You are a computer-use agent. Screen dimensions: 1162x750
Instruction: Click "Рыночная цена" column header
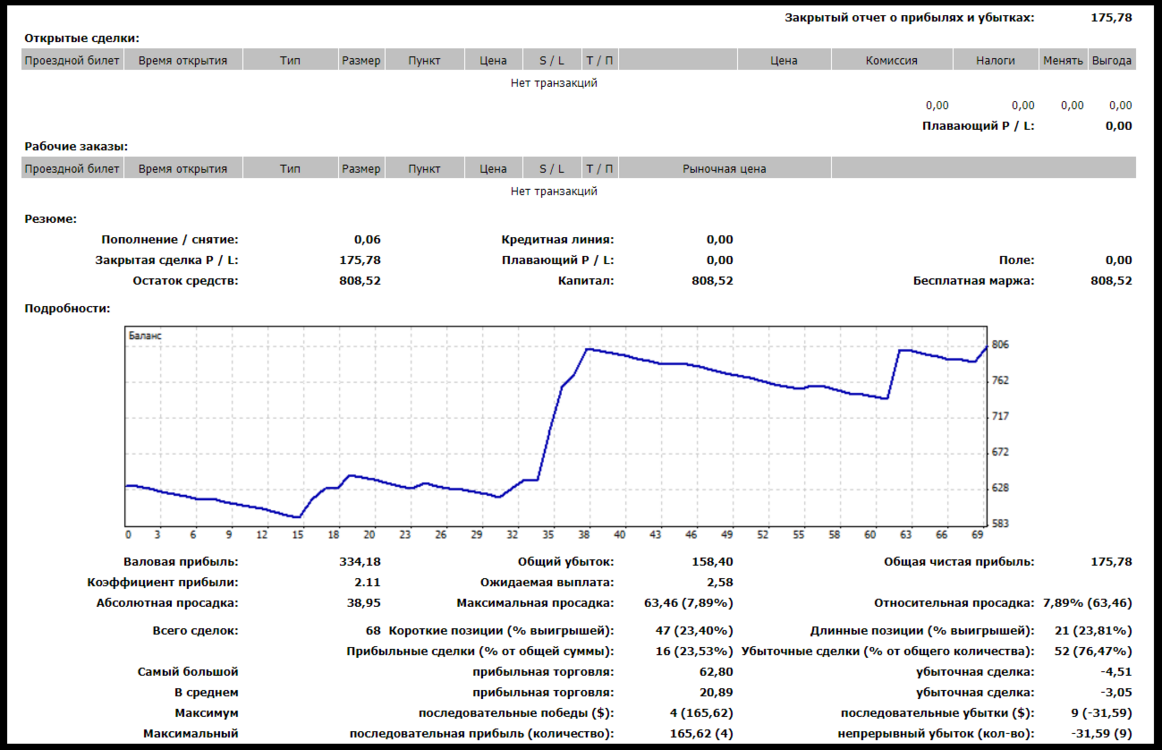[724, 169]
